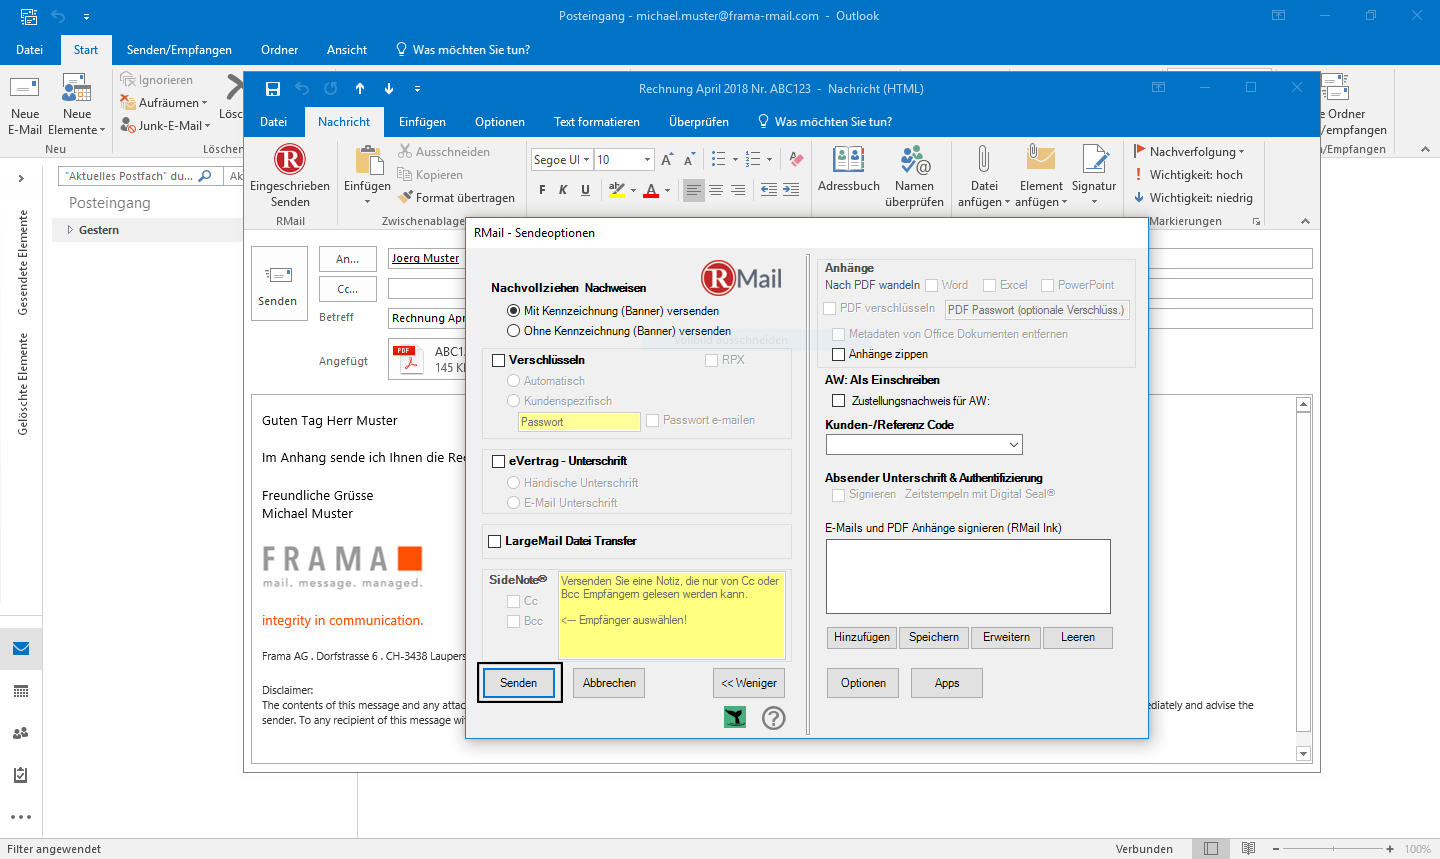Viewport: 1440px width, 859px height.
Task: Open the font size 10 dropdown
Action: point(647,160)
